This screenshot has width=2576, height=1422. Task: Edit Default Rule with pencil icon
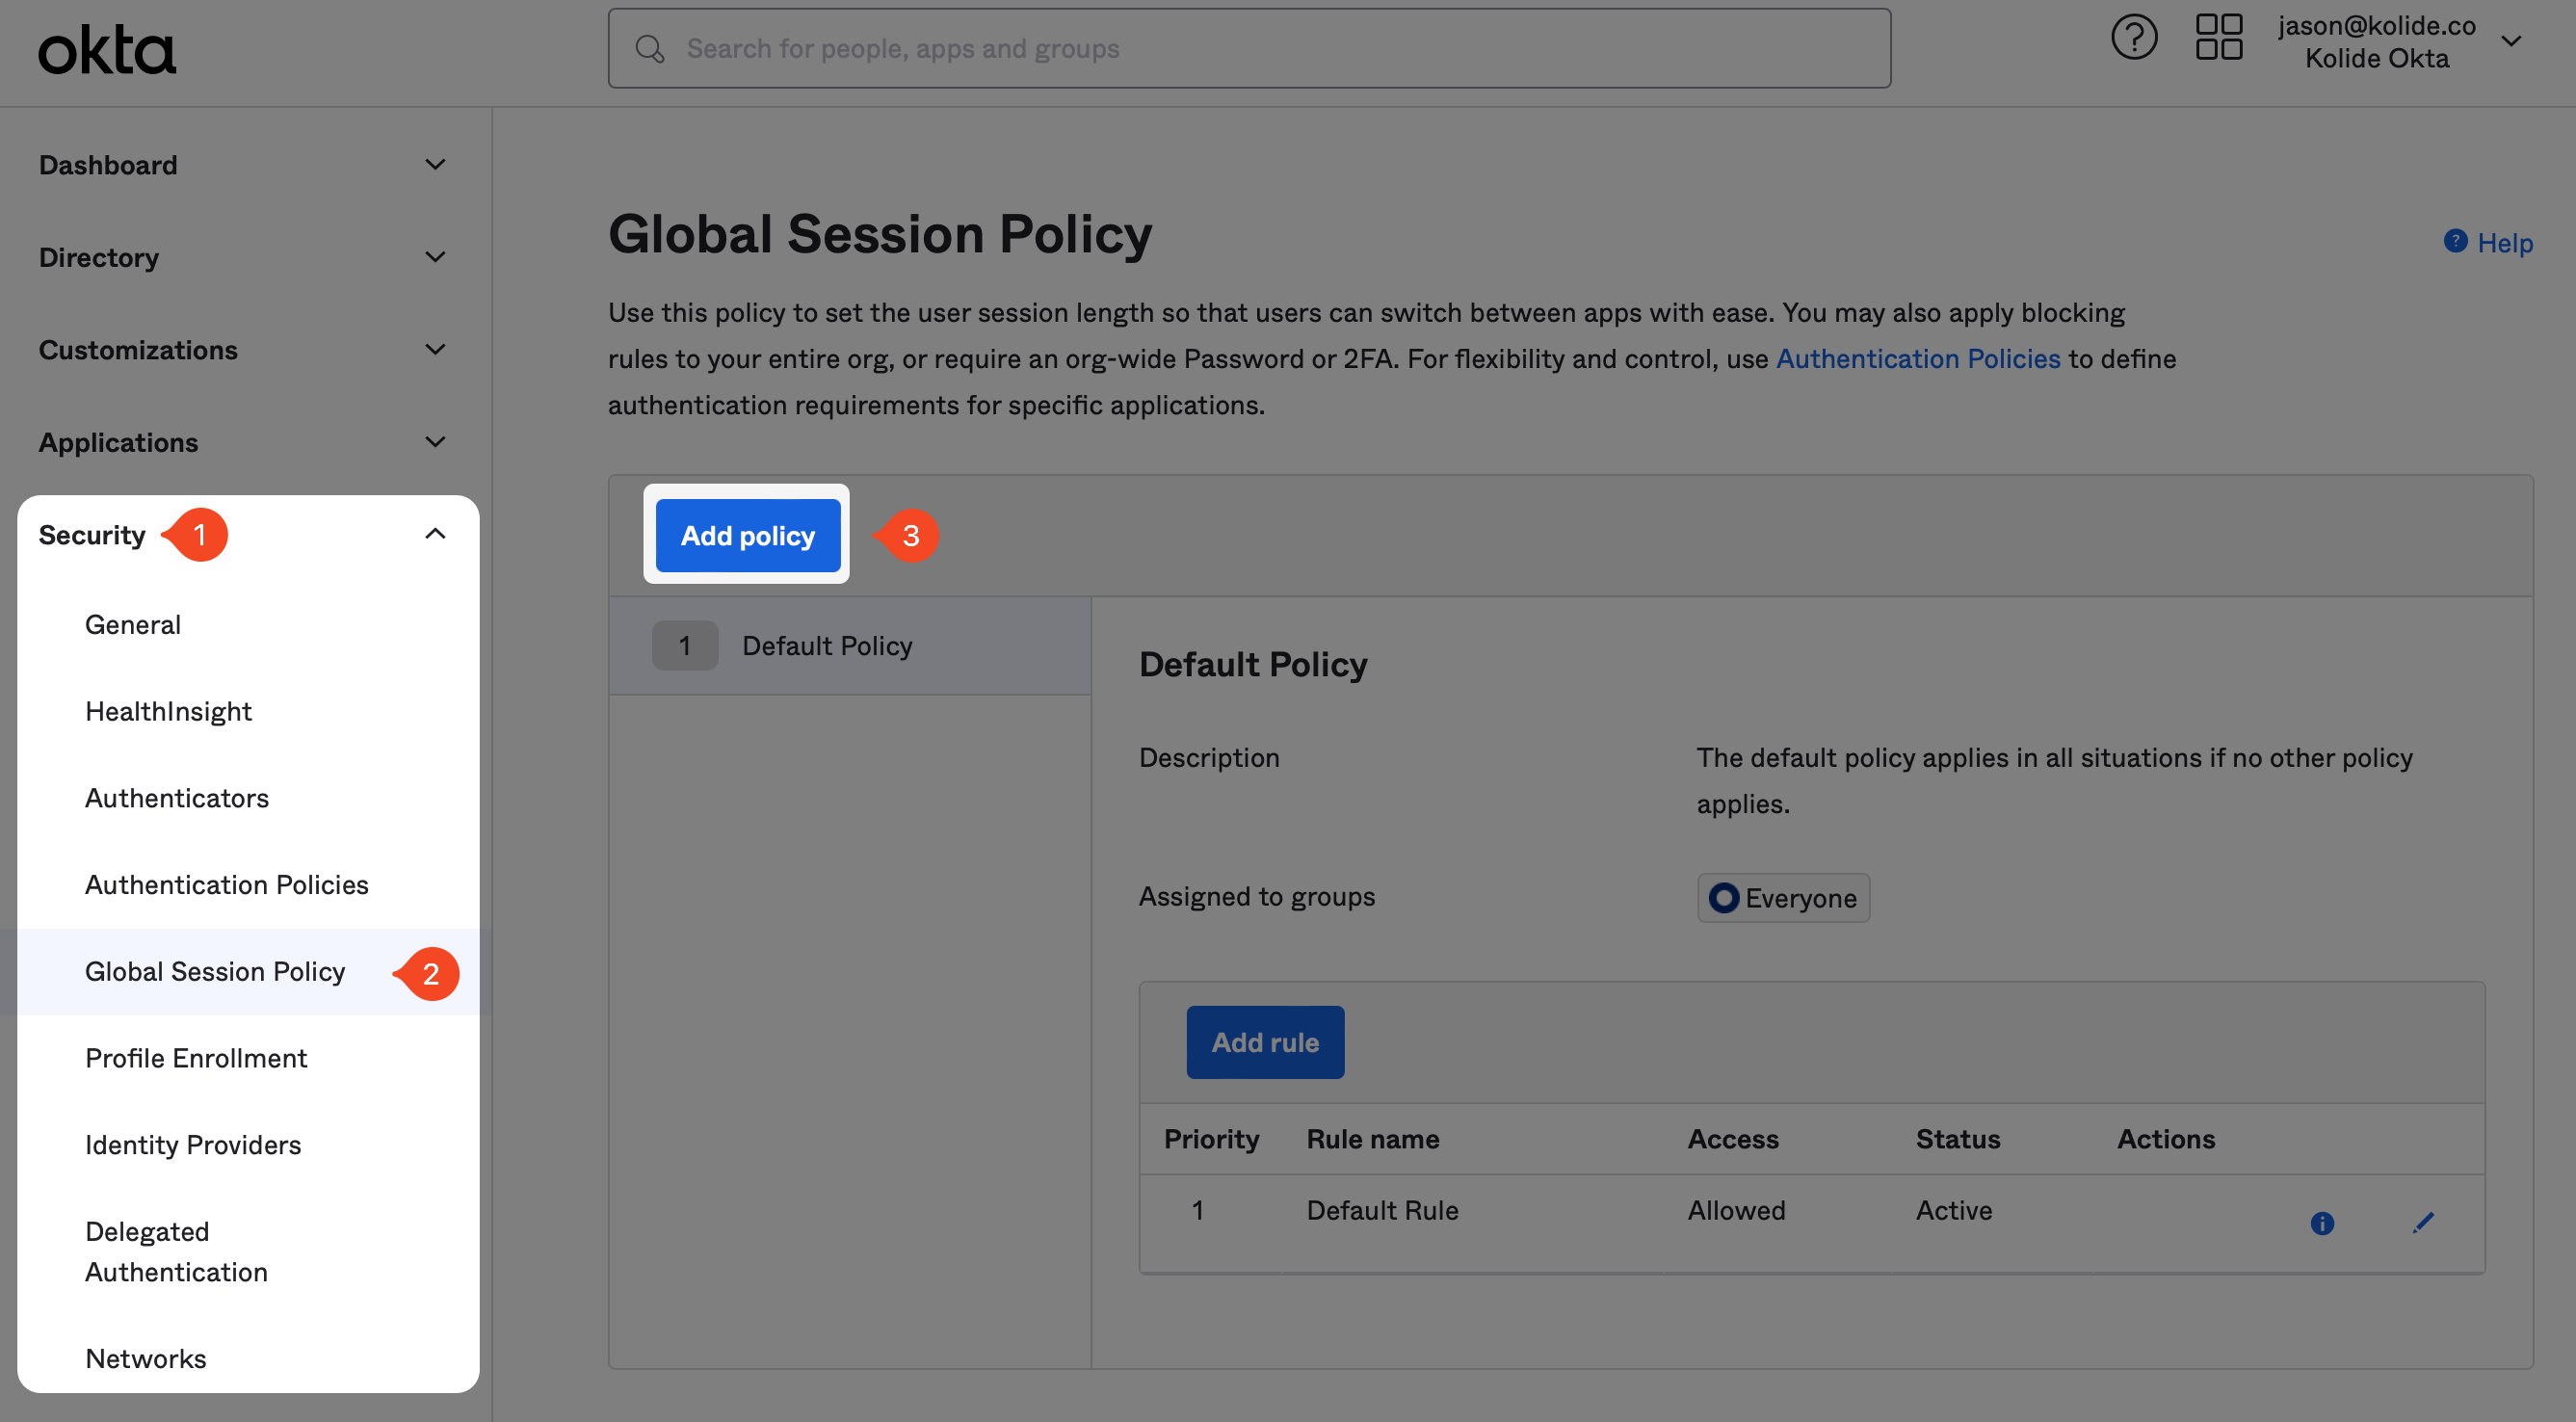click(2423, 1222)
